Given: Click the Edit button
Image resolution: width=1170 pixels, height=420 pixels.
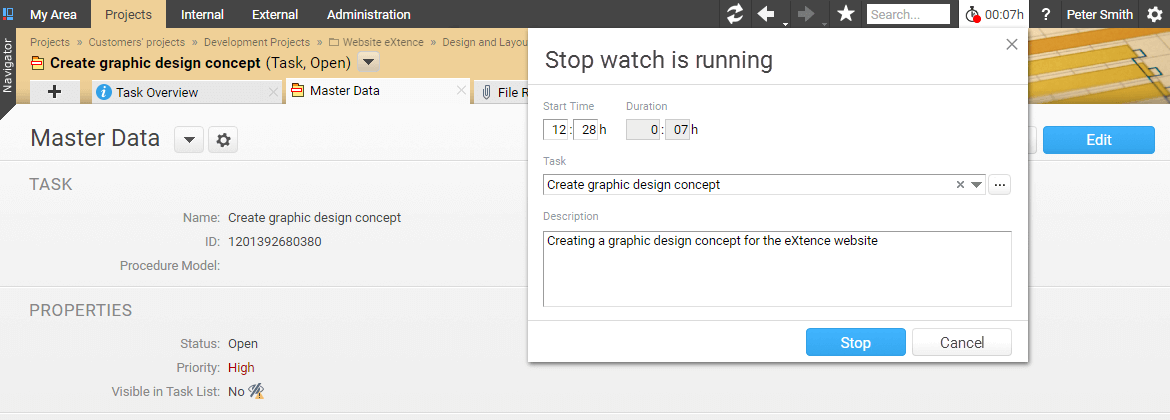Looking at the screenshot, I should (1098, 140).
